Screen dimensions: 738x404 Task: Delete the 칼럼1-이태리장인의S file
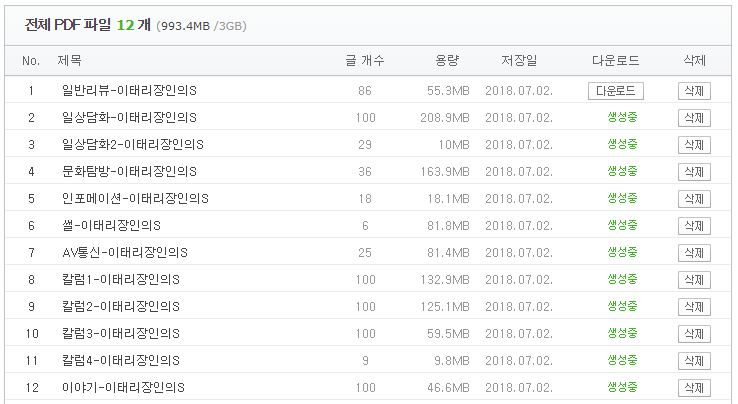tap(694, 280)
